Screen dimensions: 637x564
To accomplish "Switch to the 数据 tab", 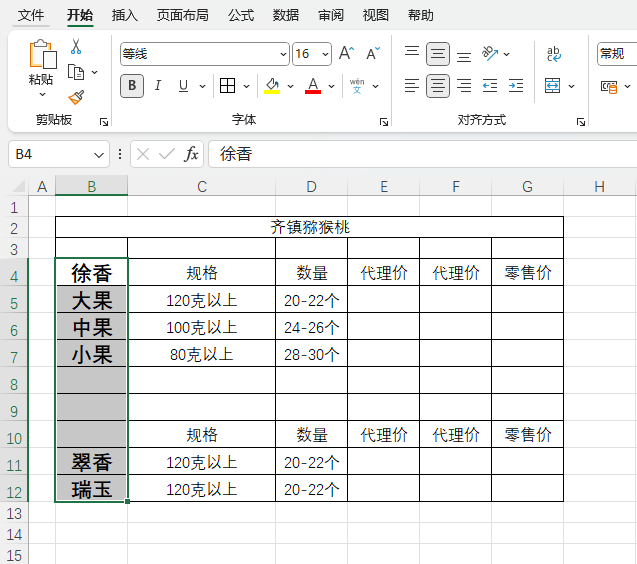I will point(286,15).
